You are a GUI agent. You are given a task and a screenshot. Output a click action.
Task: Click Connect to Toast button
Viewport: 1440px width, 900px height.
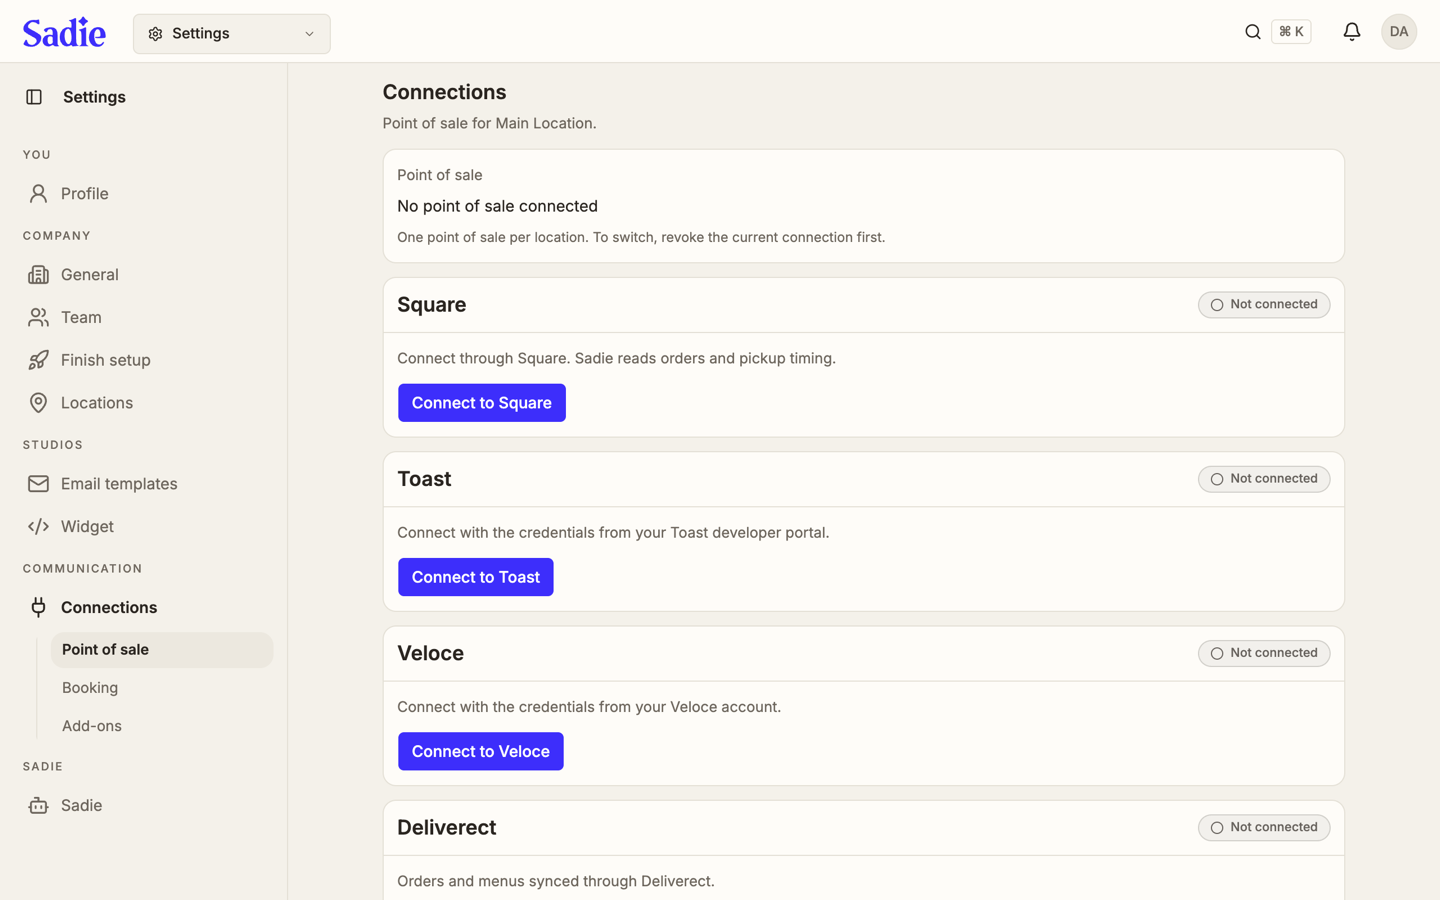click(476, 577)
